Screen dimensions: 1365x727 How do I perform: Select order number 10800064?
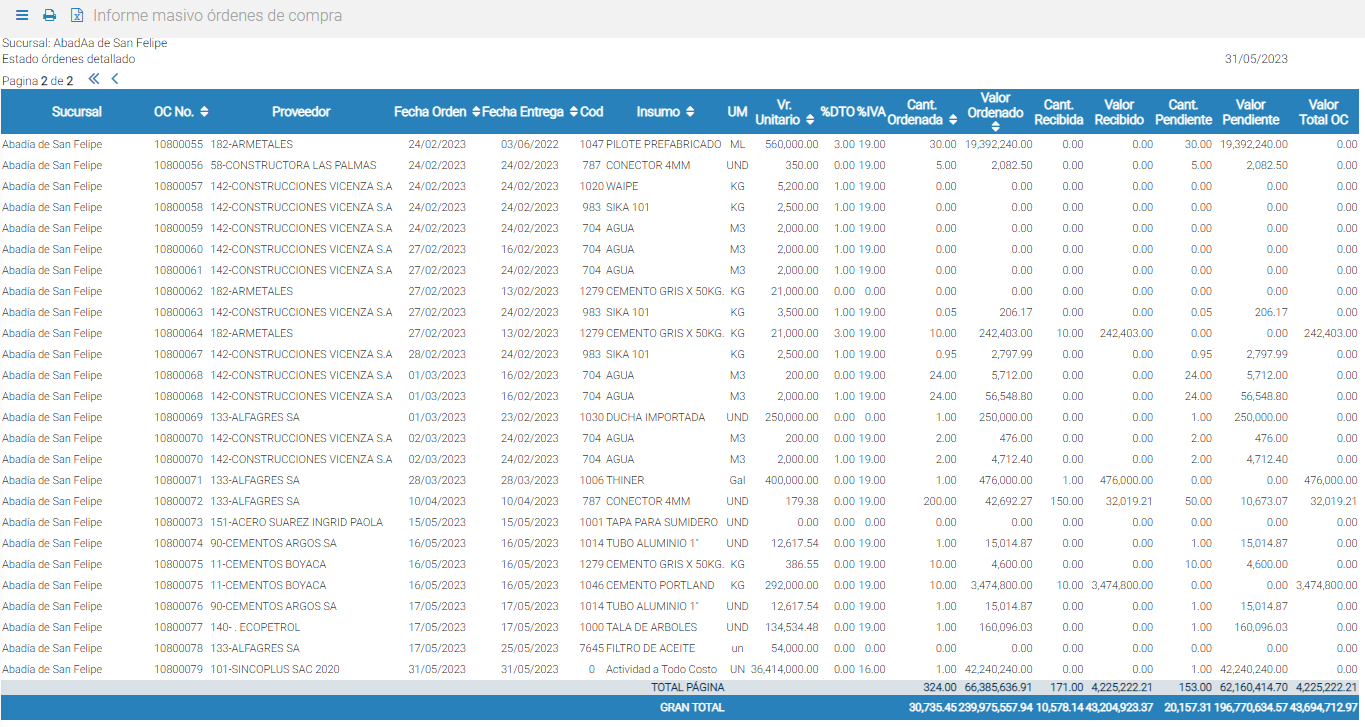(178, 333)
